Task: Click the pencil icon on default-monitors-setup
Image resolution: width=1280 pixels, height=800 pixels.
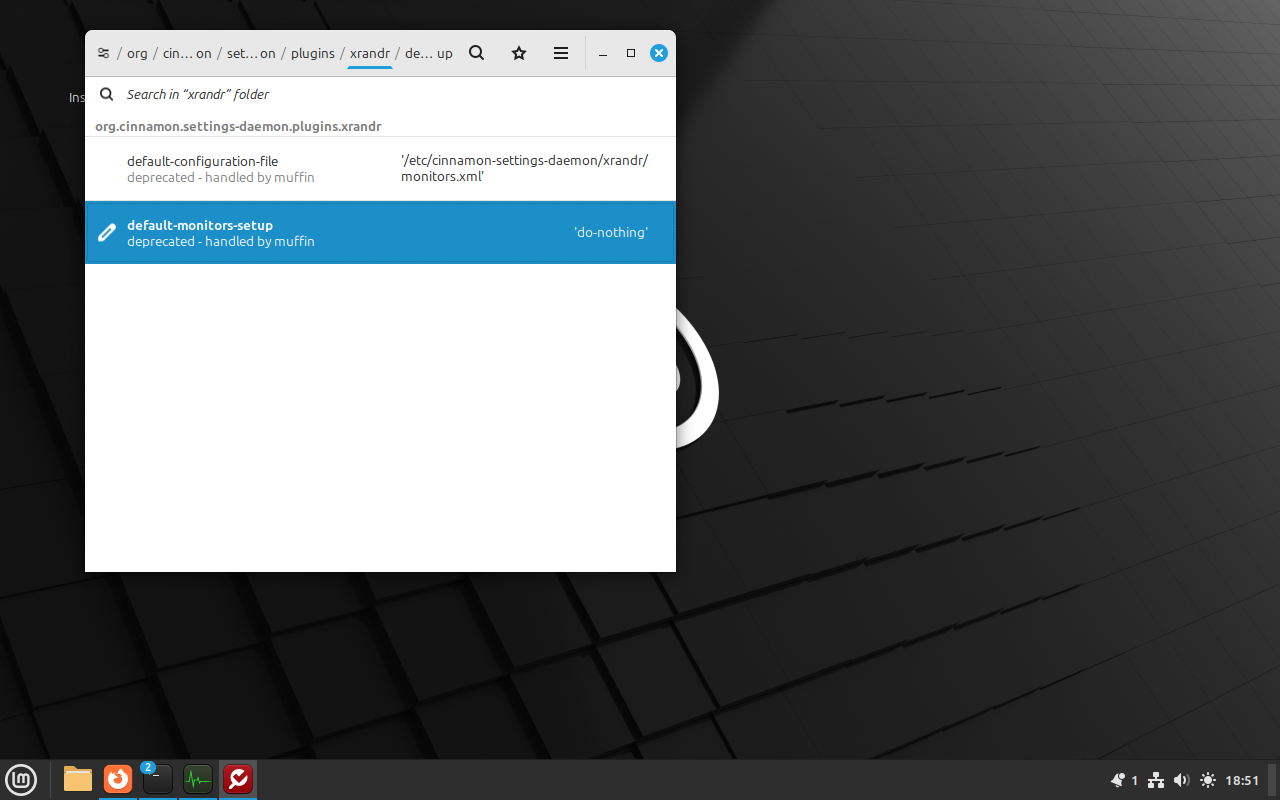Action: (x=107, y=233)
